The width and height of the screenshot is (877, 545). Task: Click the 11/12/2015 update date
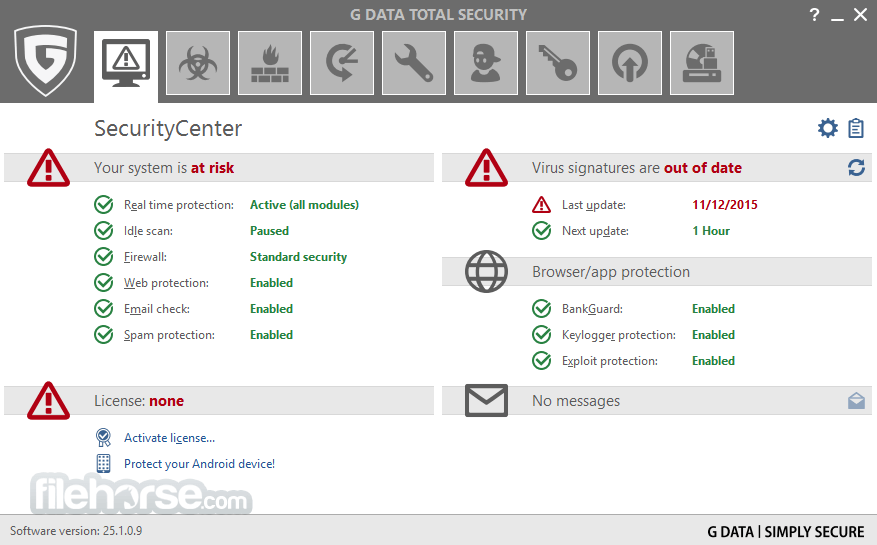click(x=725, y=205)
